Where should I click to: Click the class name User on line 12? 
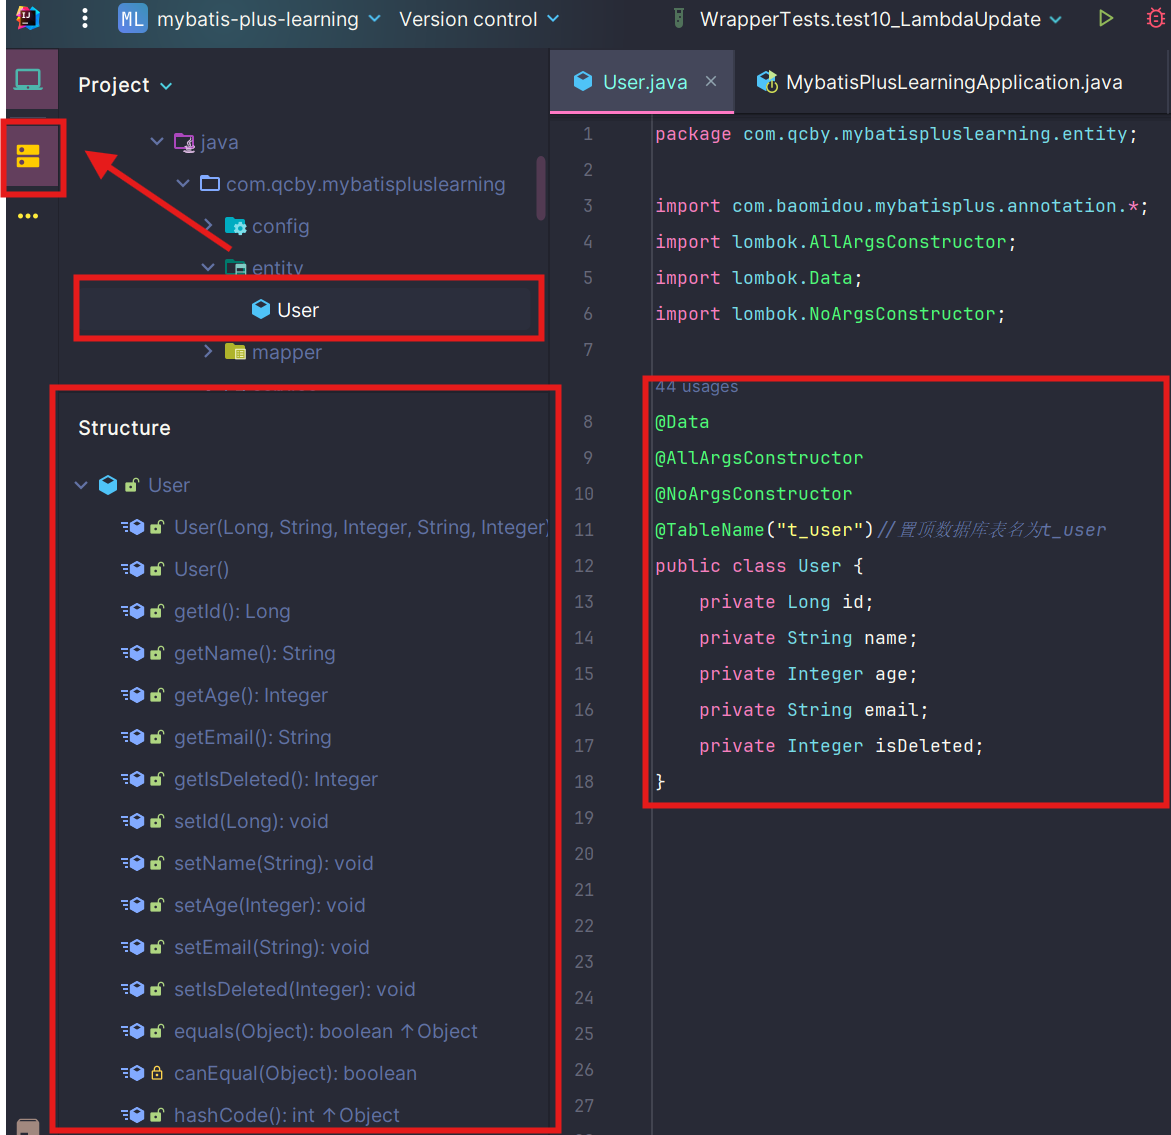click(819, 566)
